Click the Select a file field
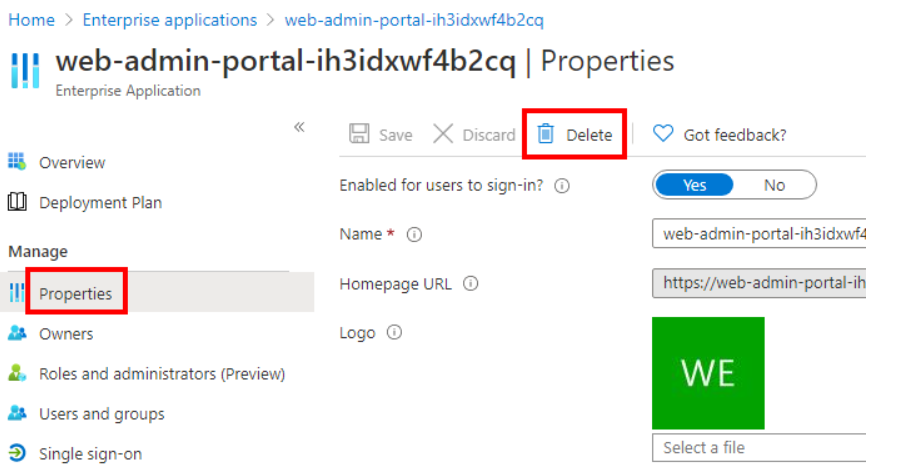914x474 pixels. tap(759, 447)
